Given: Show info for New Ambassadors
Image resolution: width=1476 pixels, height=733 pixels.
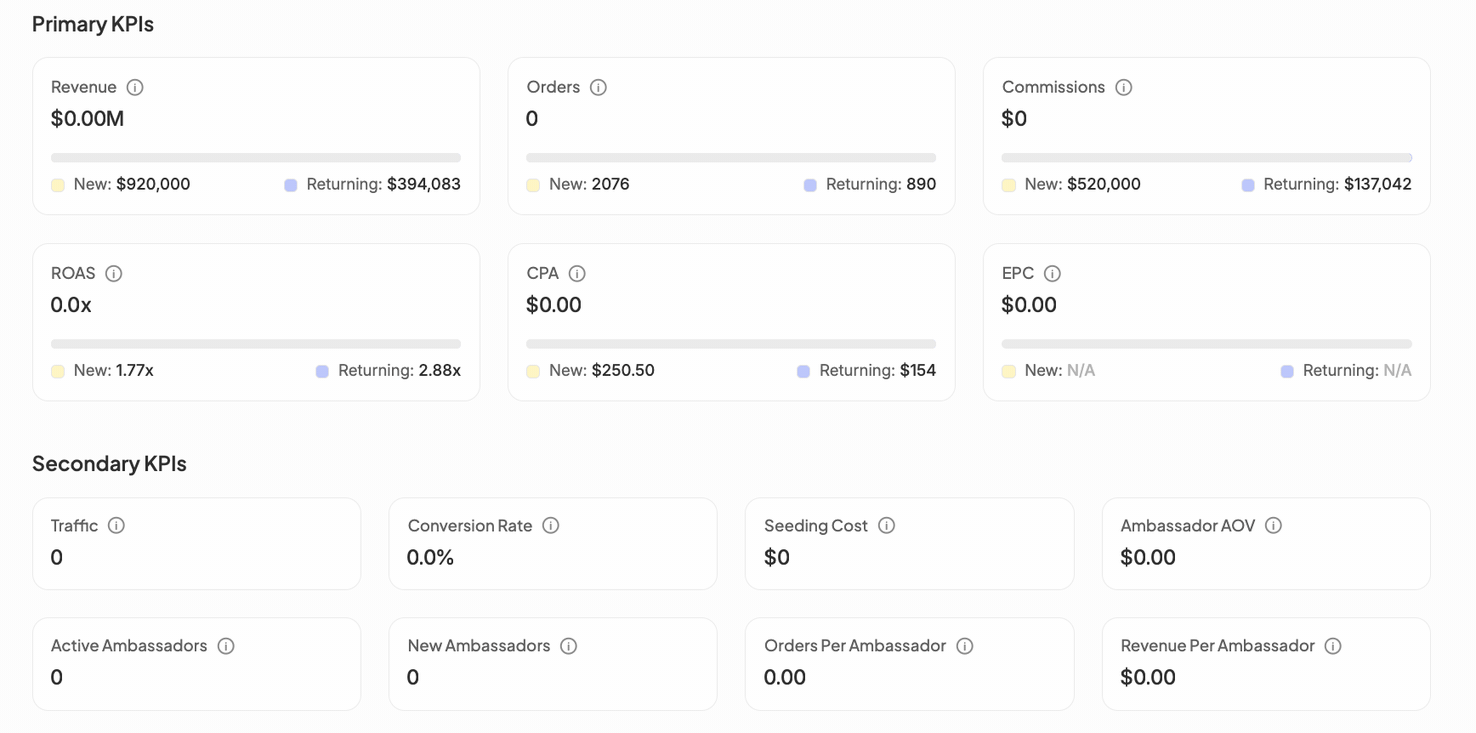Looking at the screenshot, I should pos(568,646).
